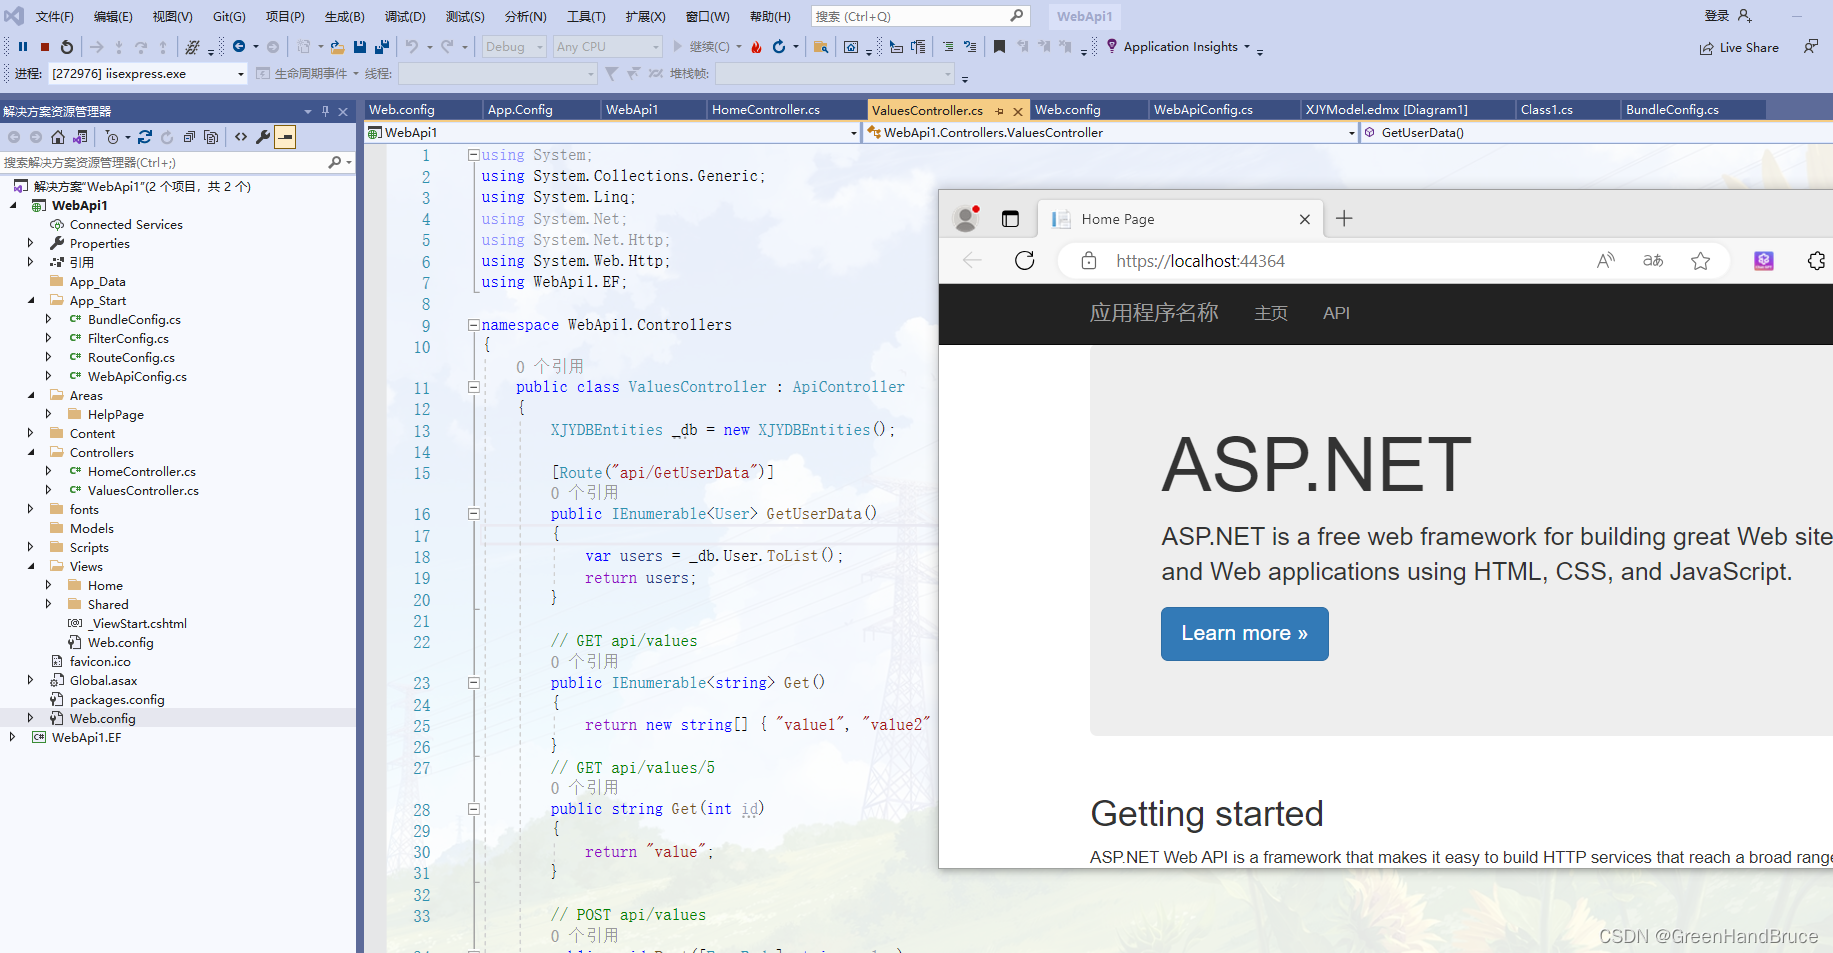
Task: Click the Save All toolbar icon
Action: click(x=382, y=47)
